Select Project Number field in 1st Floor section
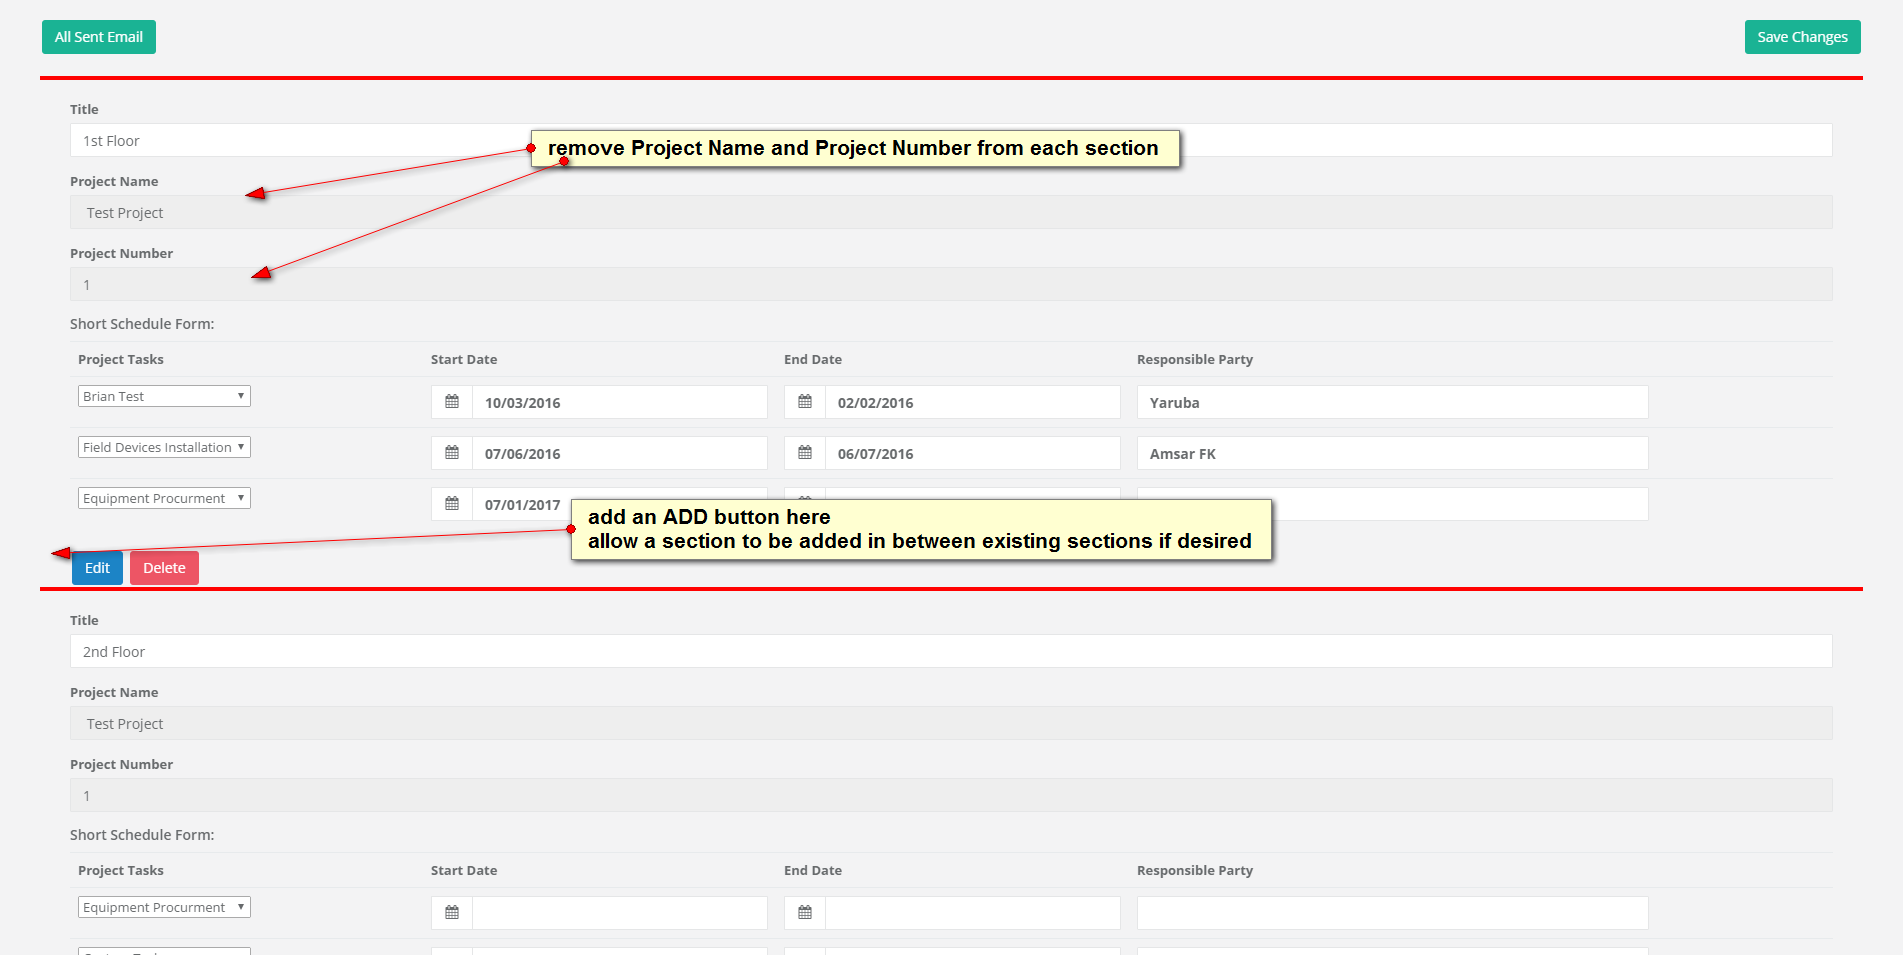 951,284
